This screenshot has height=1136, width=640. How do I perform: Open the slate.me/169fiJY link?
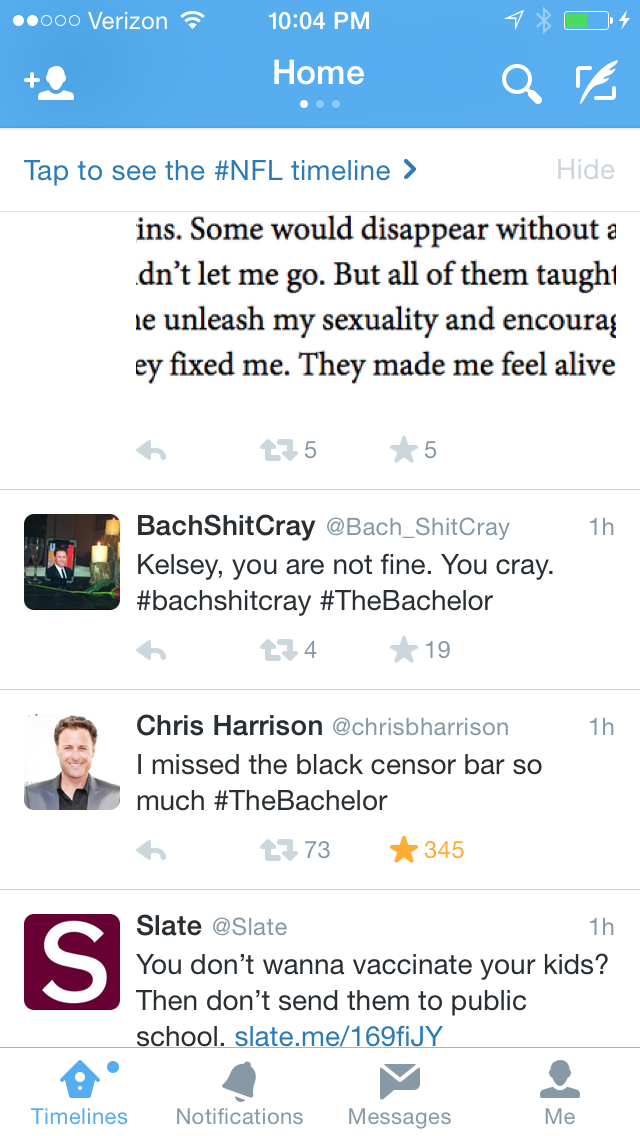pyautogui.click(x=338, y=1037)
